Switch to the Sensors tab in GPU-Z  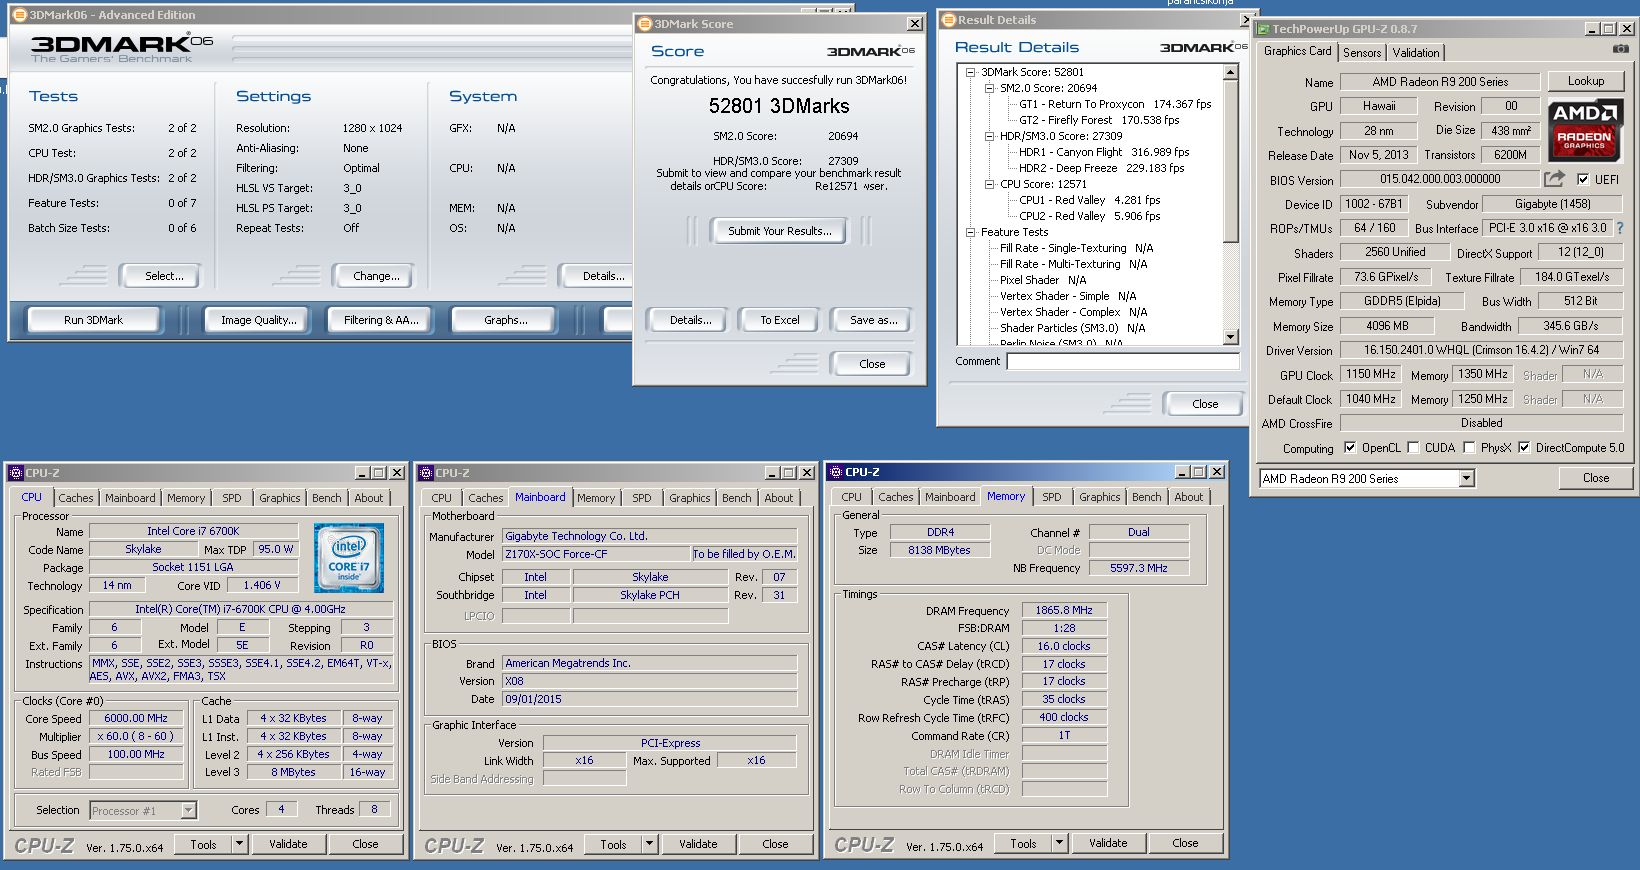point(1362,53)
